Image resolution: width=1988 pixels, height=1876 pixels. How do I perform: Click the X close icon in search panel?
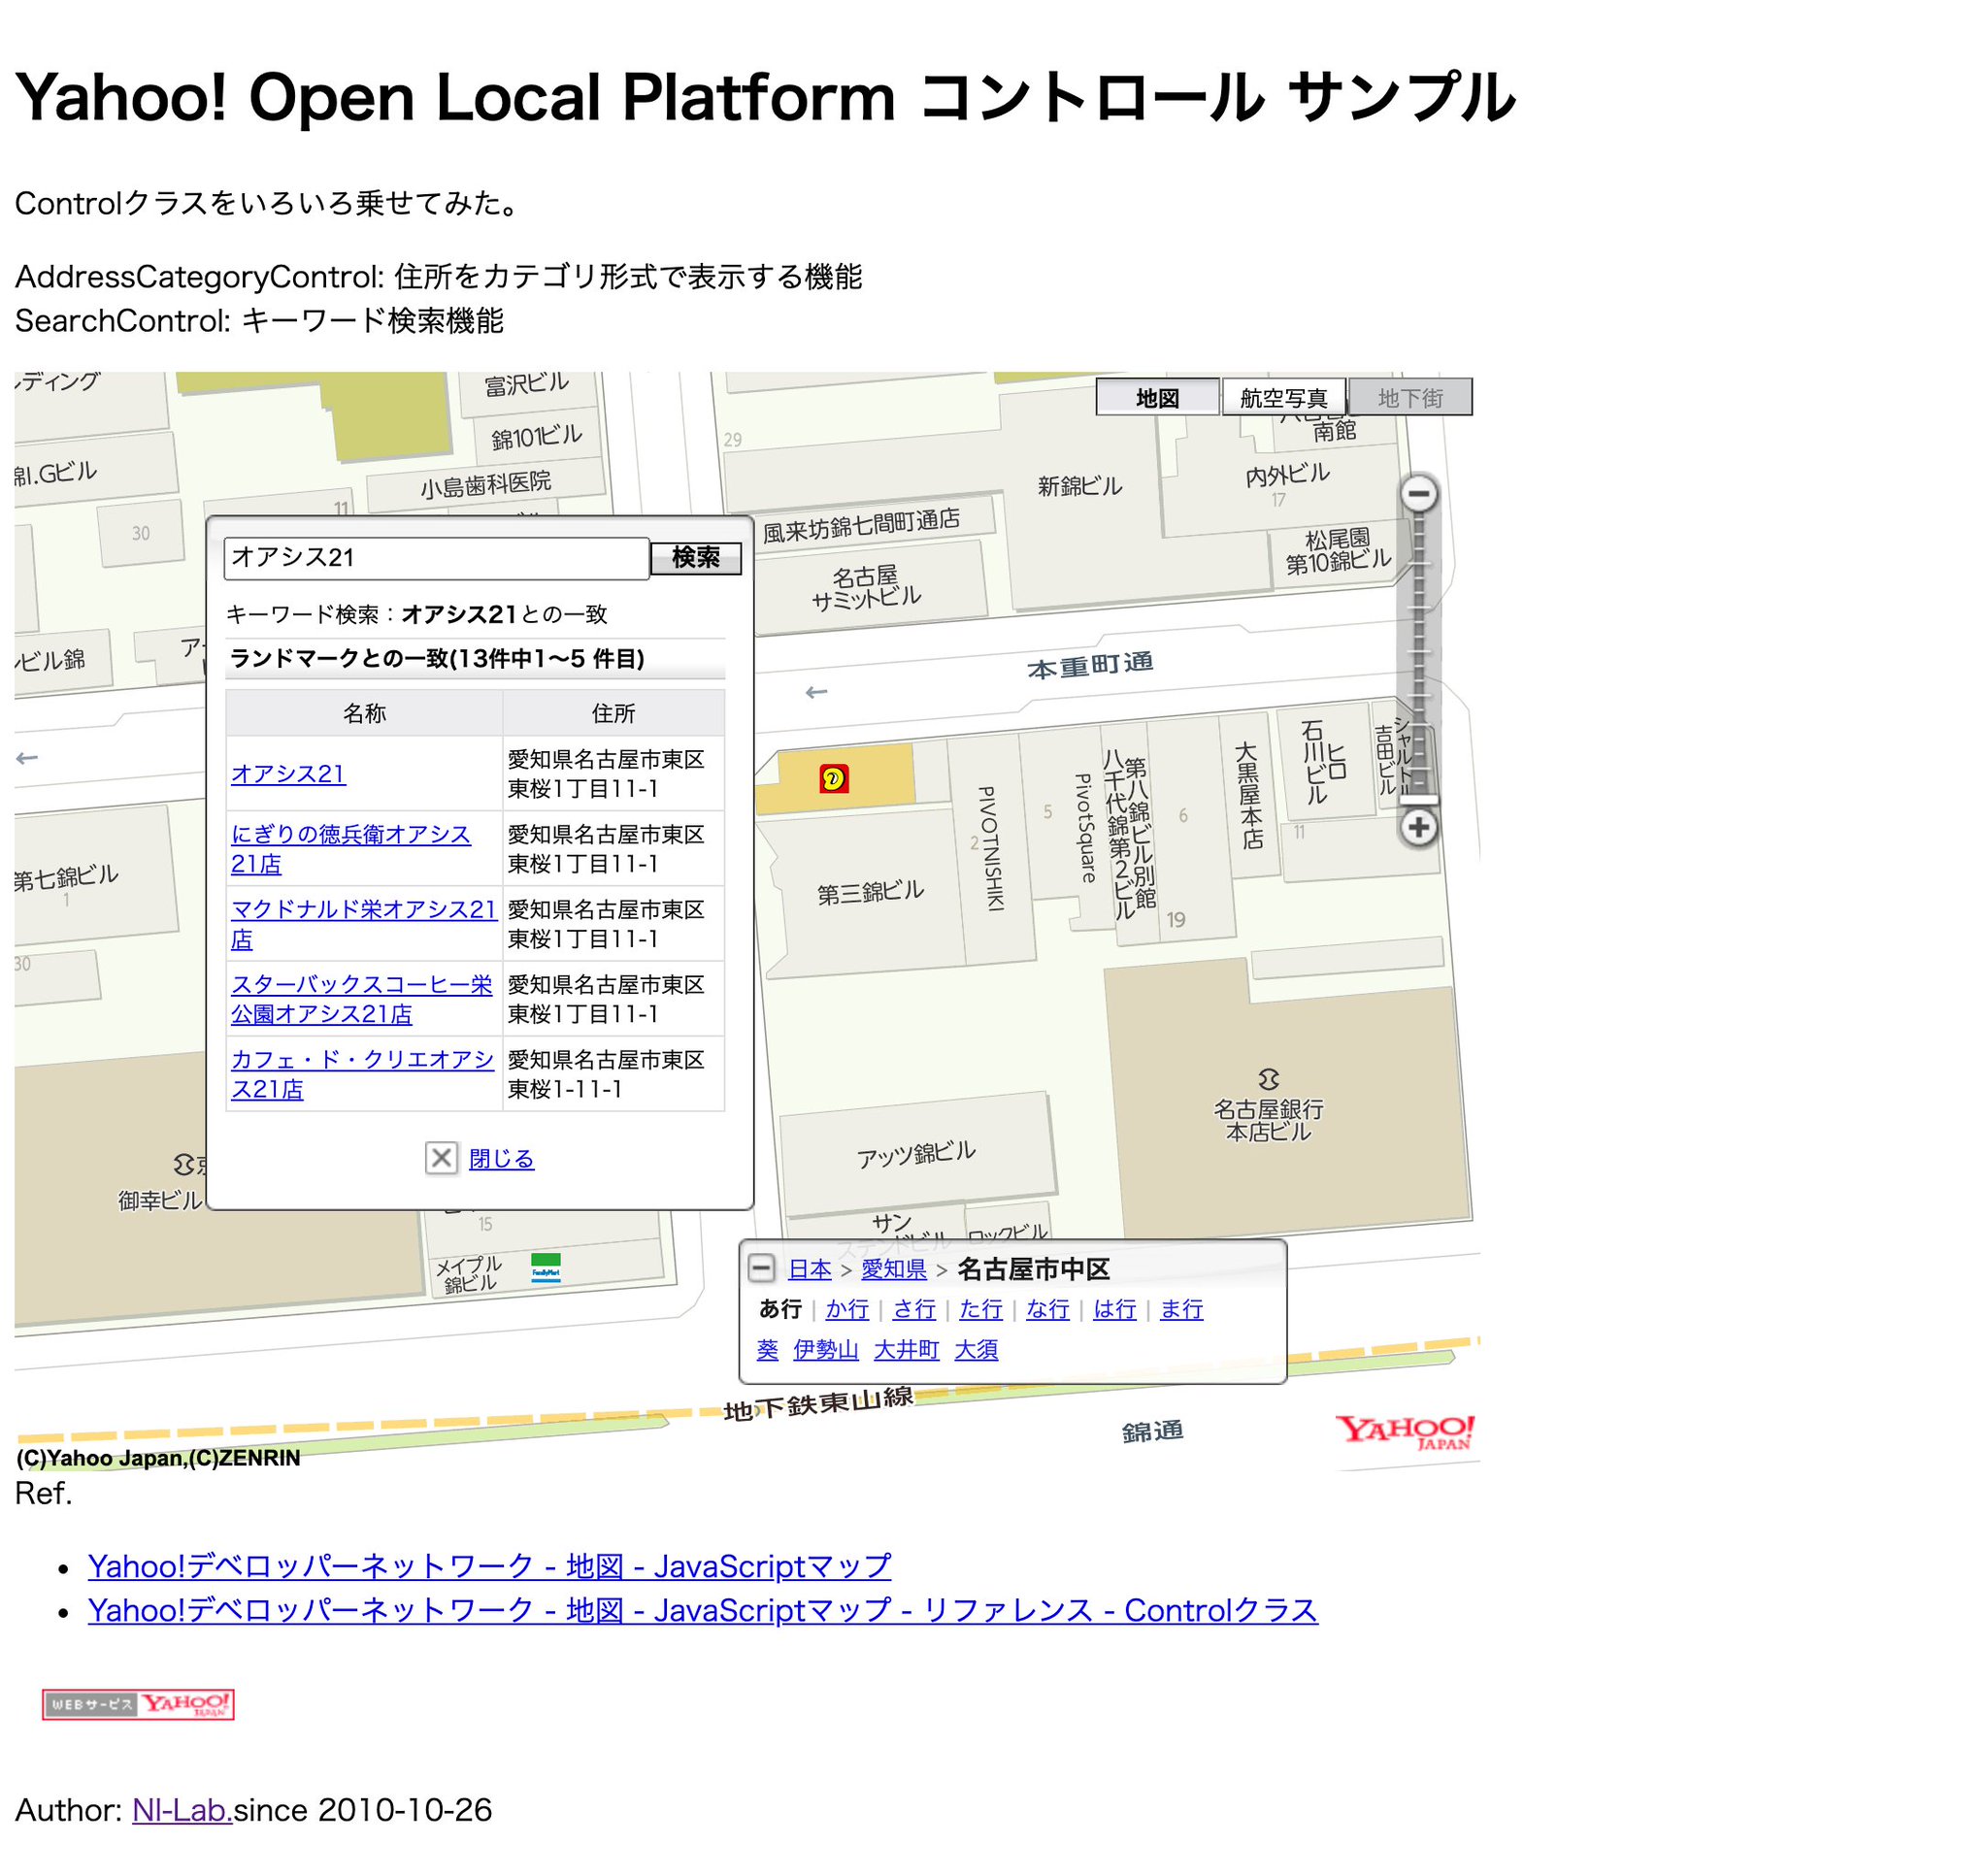coord(441,1158)
